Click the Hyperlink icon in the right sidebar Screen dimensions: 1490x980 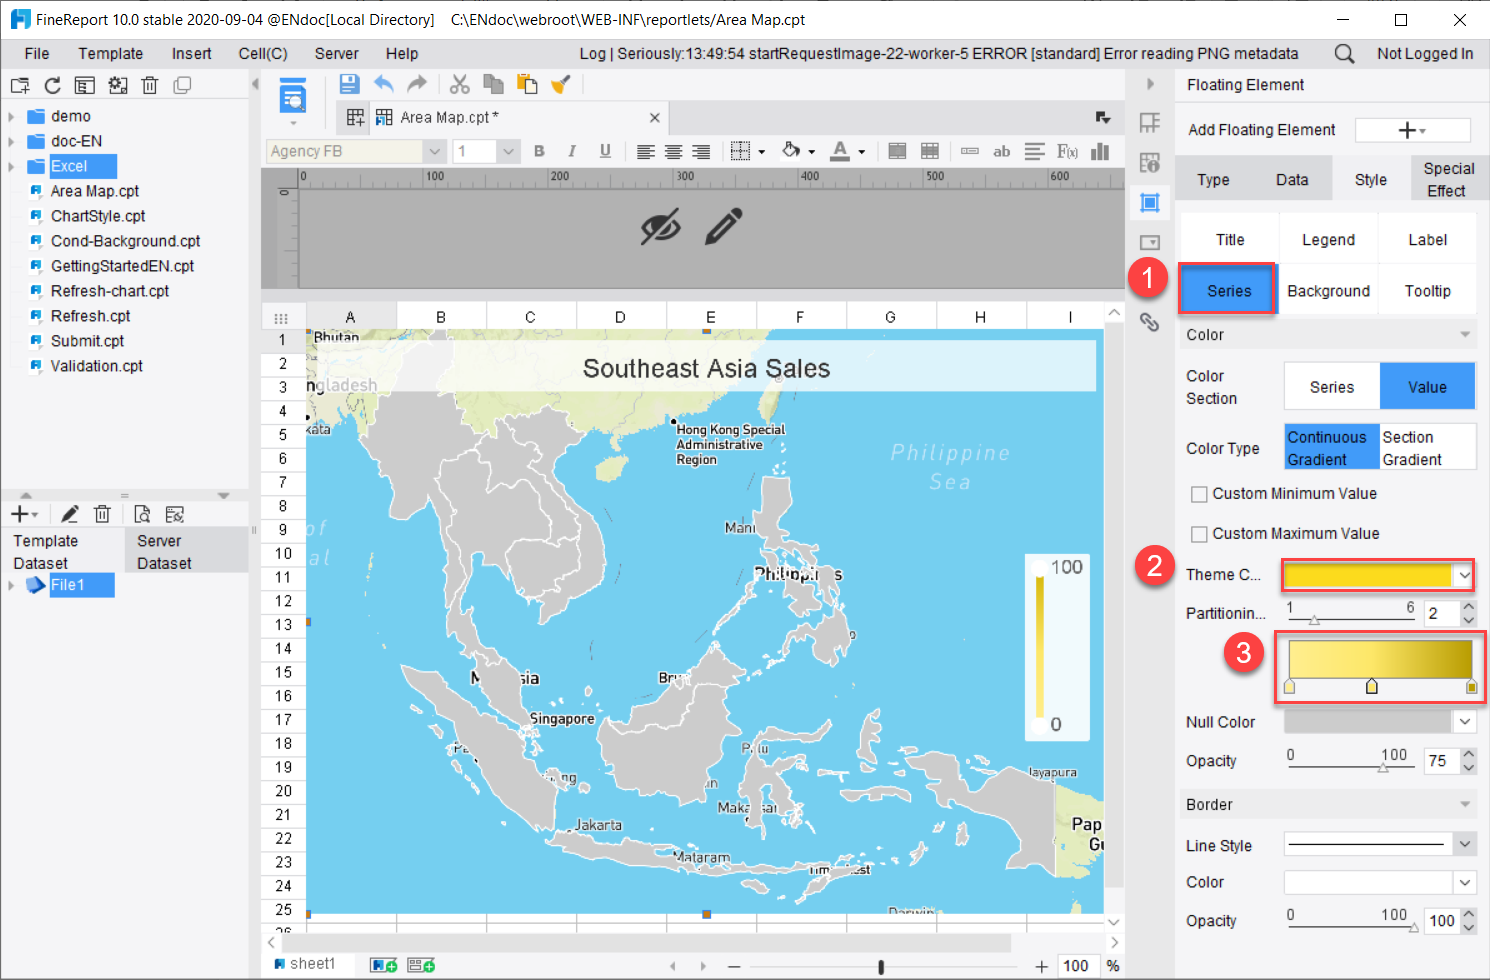(1150, 322)
